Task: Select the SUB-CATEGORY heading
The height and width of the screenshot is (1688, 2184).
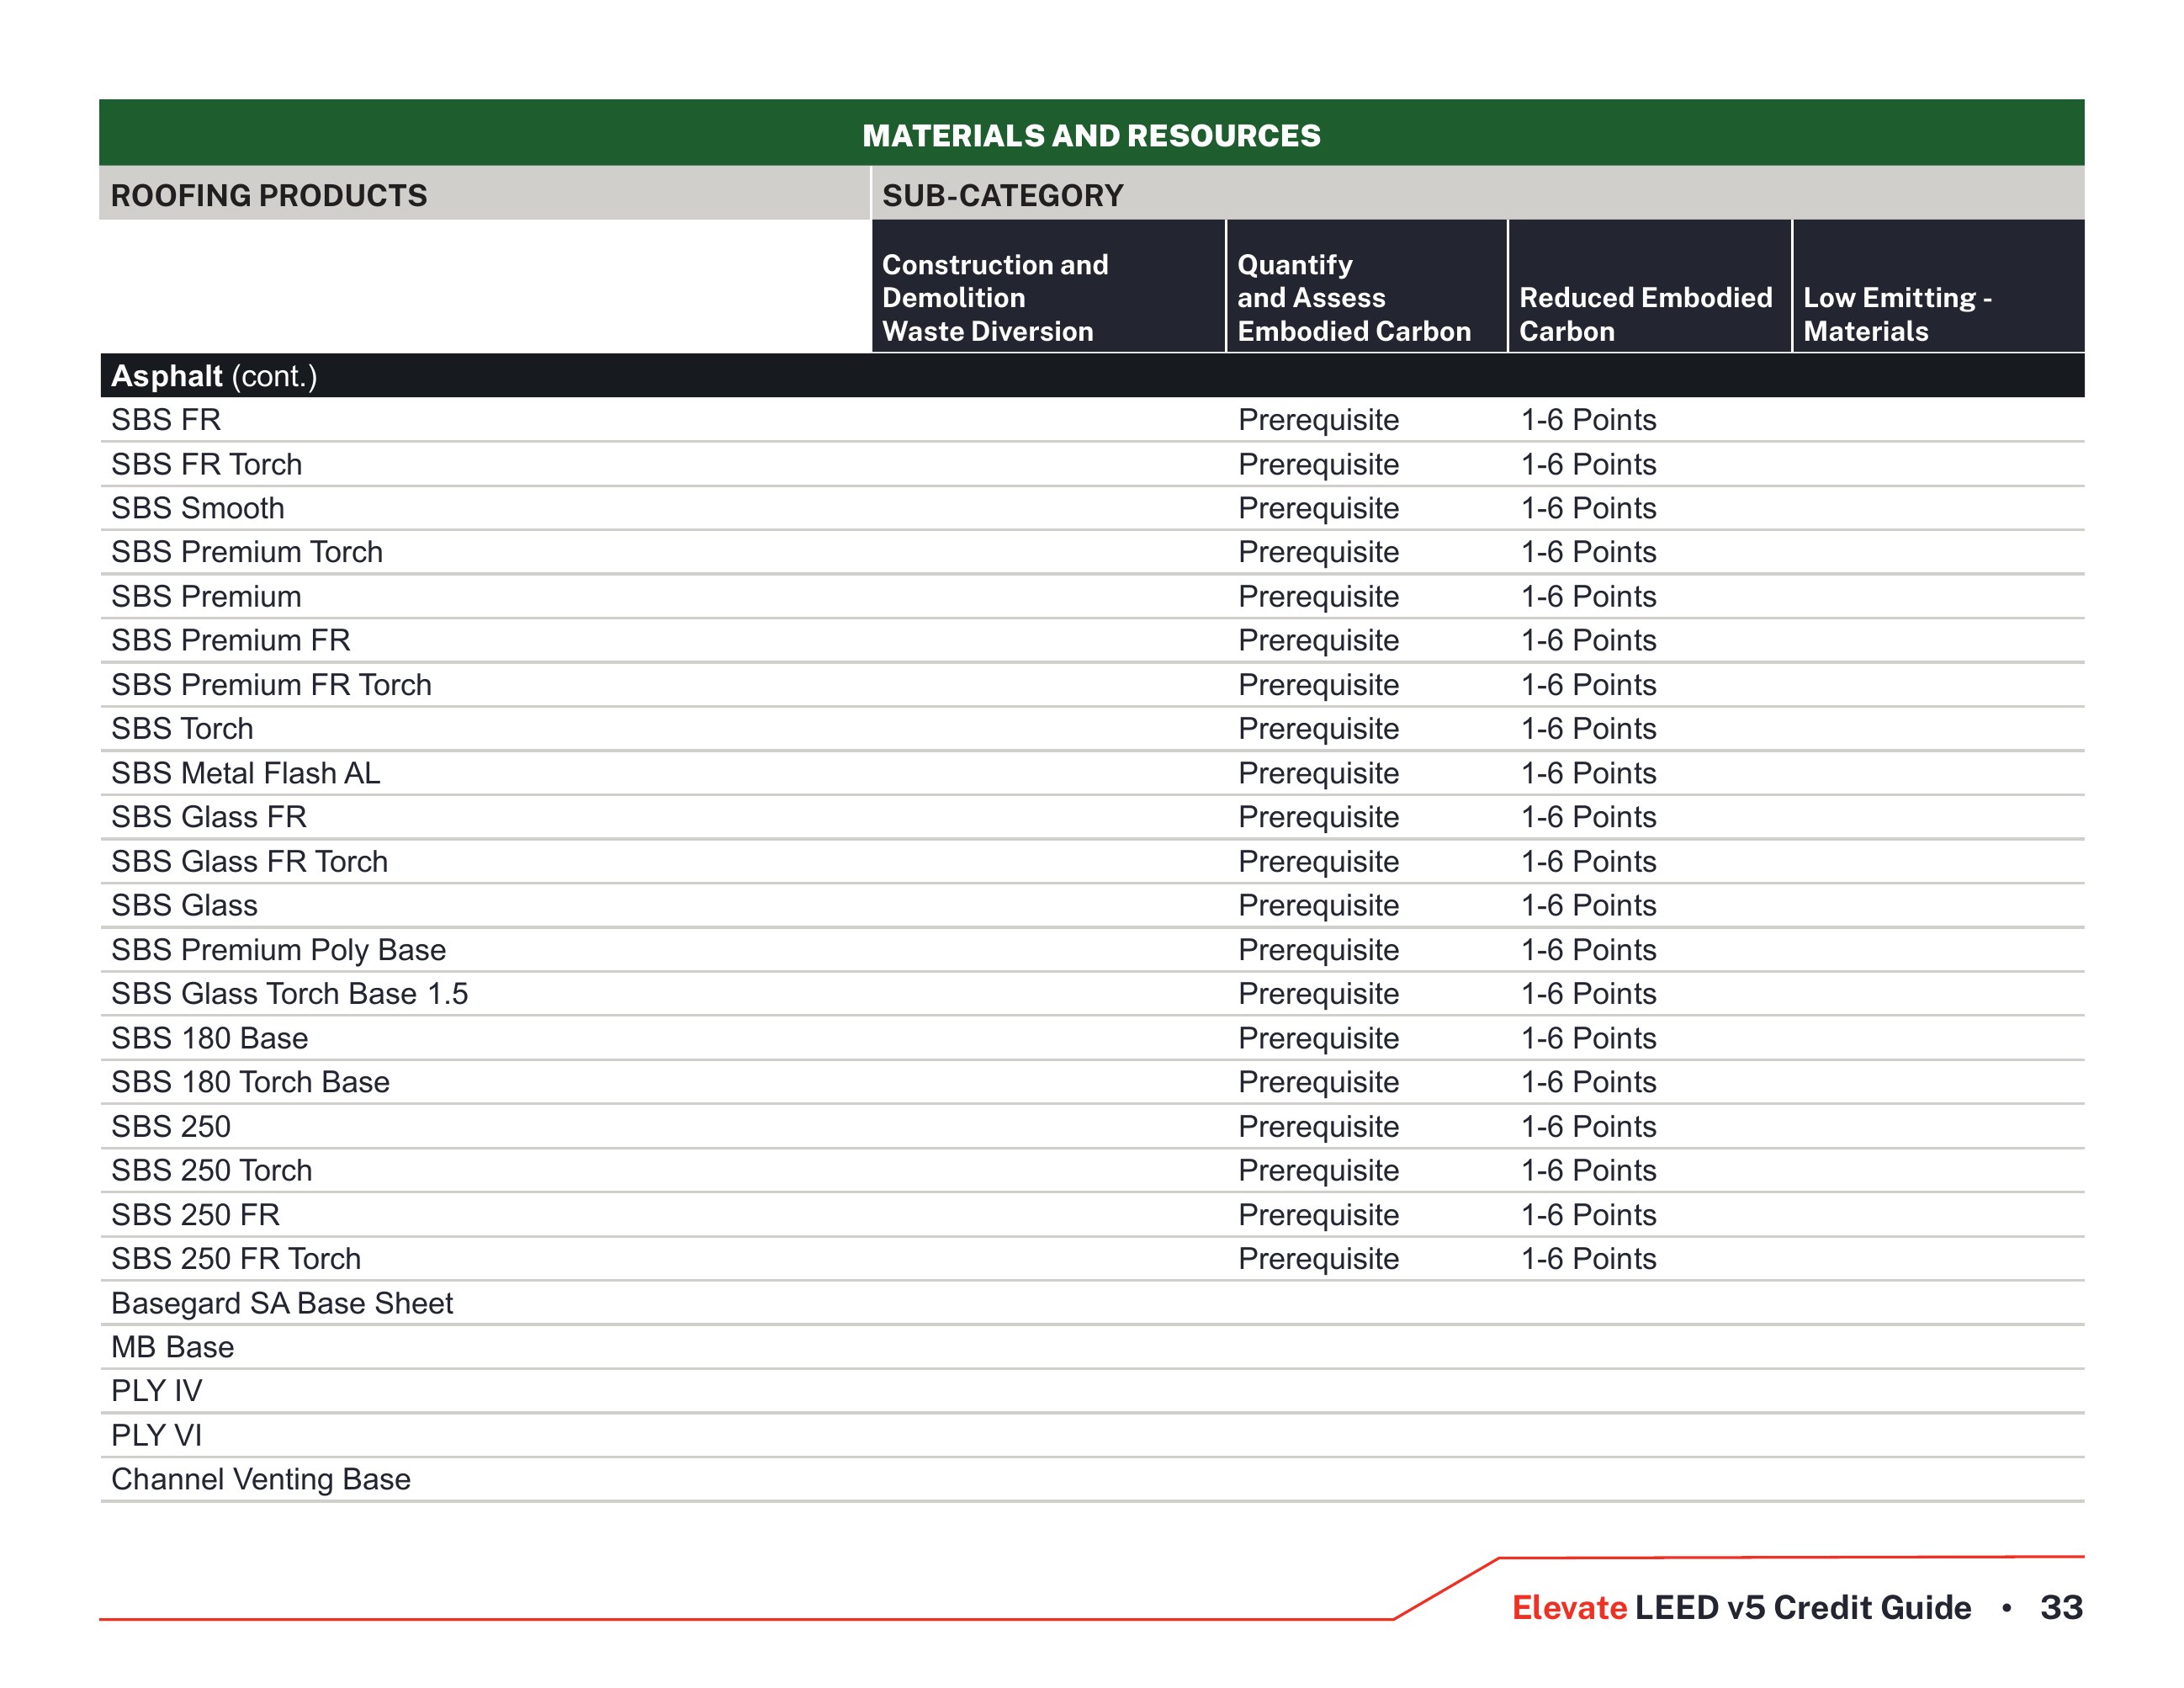Action: point(1003,195)
